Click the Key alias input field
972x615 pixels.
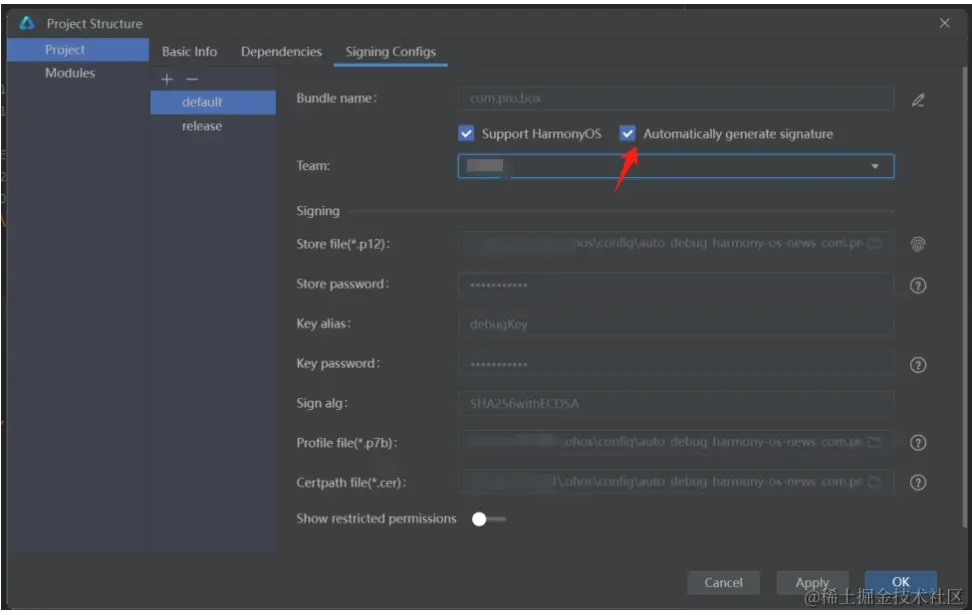click(x=675, y=324)
